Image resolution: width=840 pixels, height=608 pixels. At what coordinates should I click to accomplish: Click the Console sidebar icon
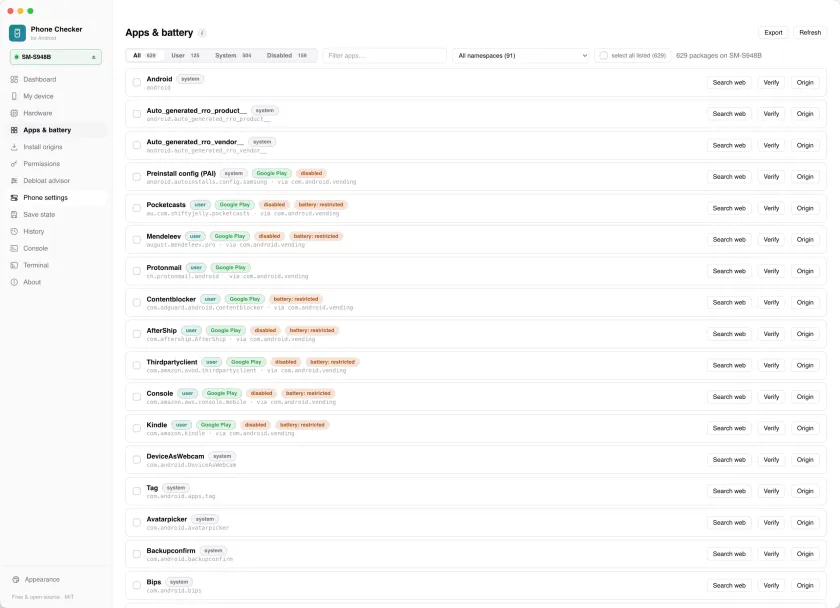(14, 249)
